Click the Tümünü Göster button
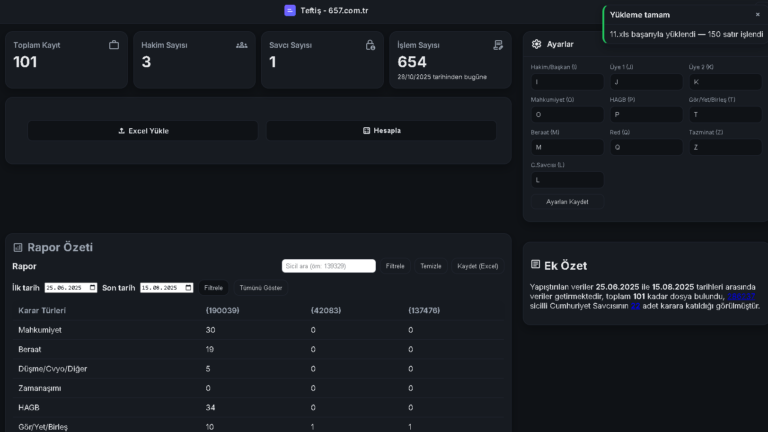 pyautogui.click(x=261, y=288)
